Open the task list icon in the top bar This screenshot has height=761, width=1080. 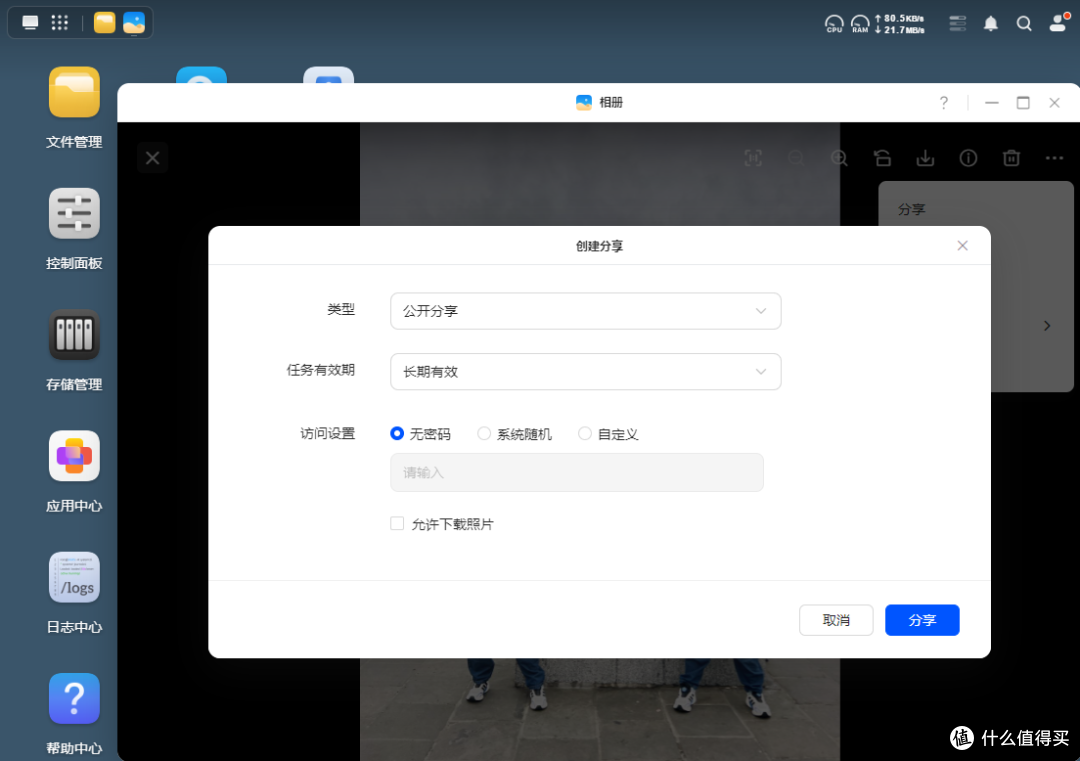tap(957, 23)
